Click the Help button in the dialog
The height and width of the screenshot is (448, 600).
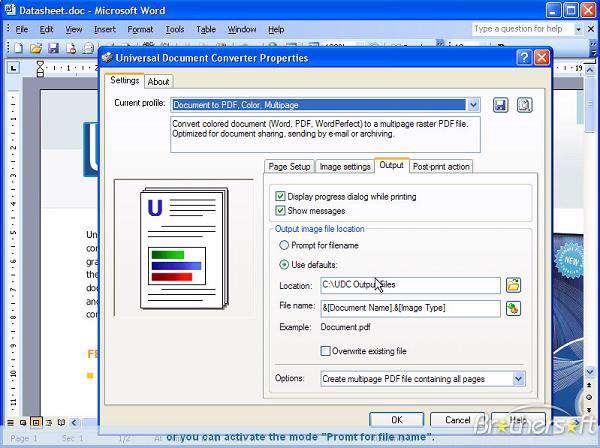tap(518, 420)
